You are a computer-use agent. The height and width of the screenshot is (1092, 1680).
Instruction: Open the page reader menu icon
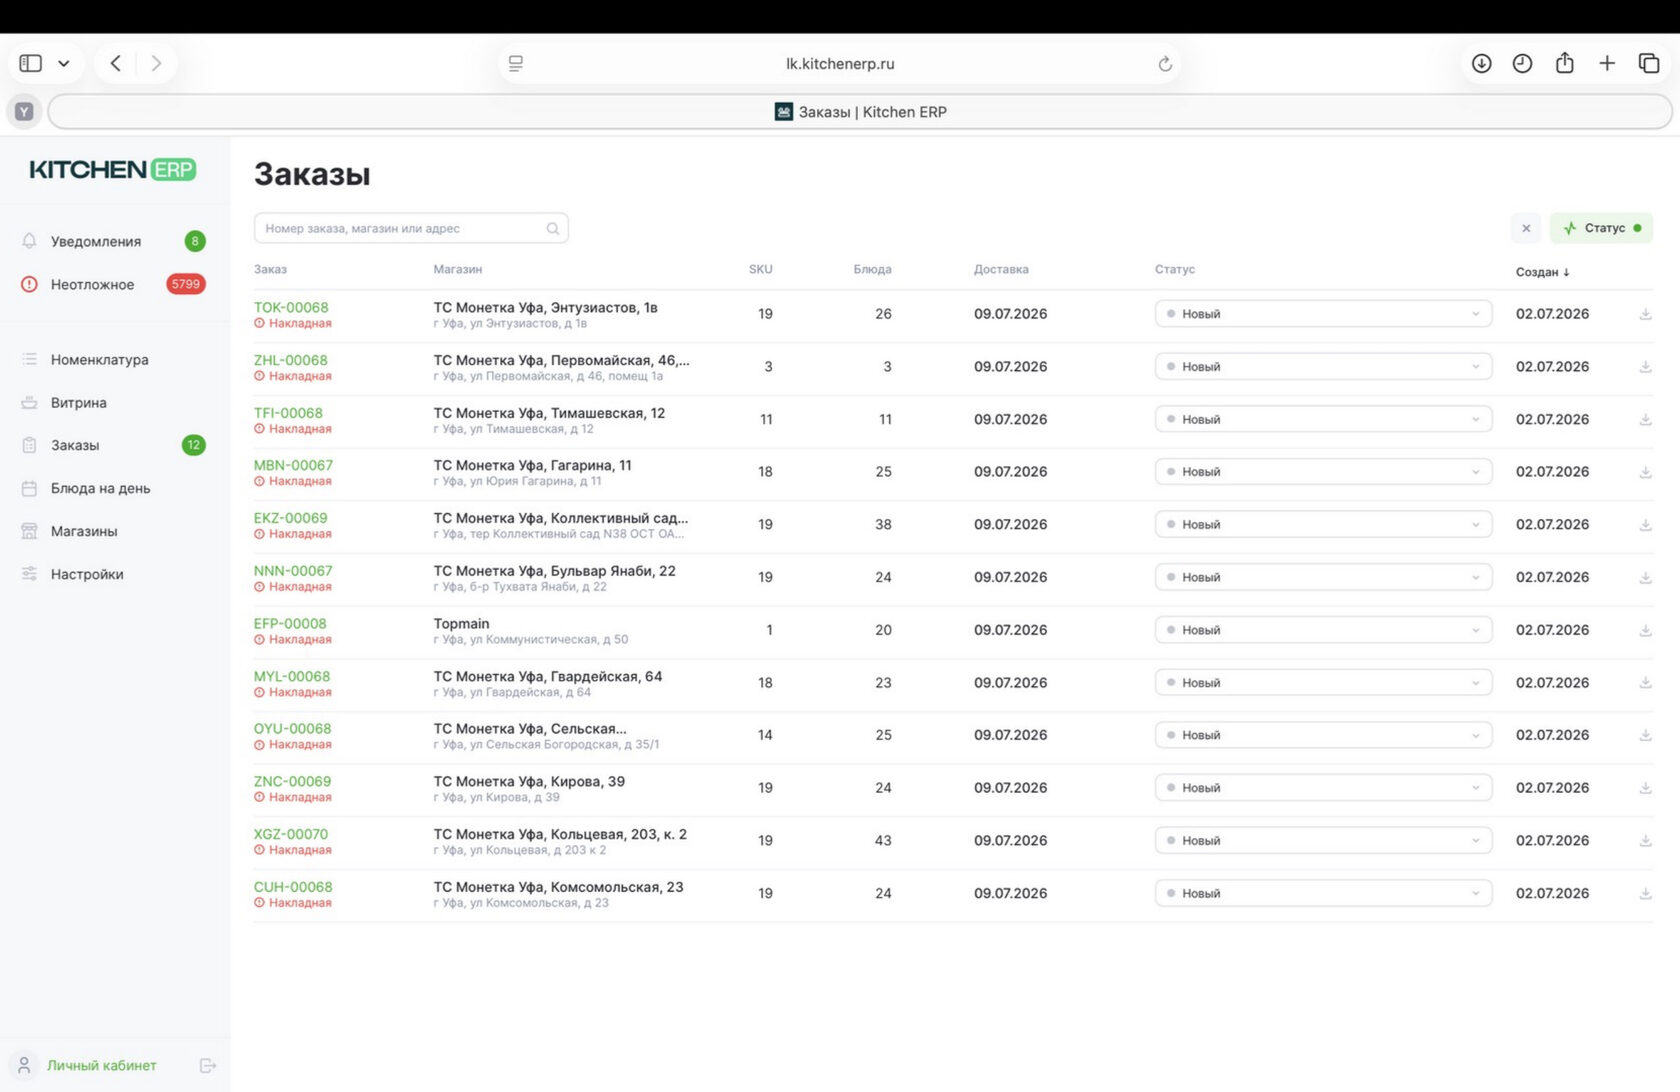(516, 63)
